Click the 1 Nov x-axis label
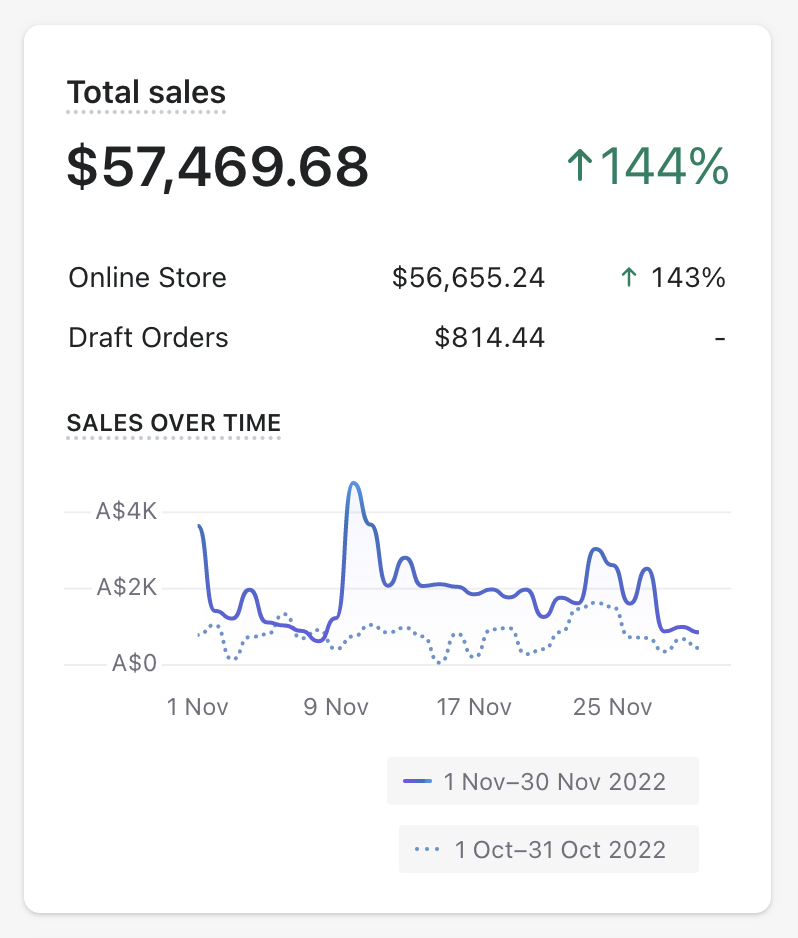This screenshot has width=798, height=938. 197,707
